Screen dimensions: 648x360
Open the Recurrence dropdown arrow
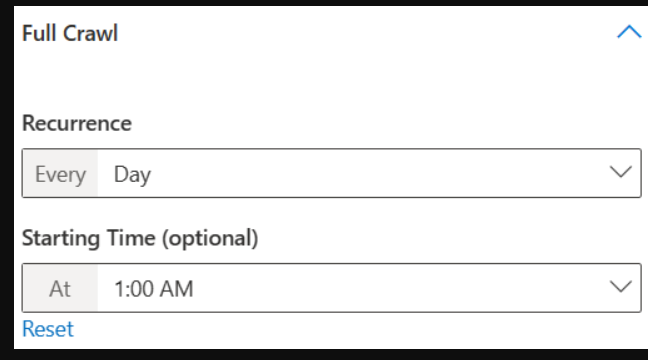click(621, 172)
